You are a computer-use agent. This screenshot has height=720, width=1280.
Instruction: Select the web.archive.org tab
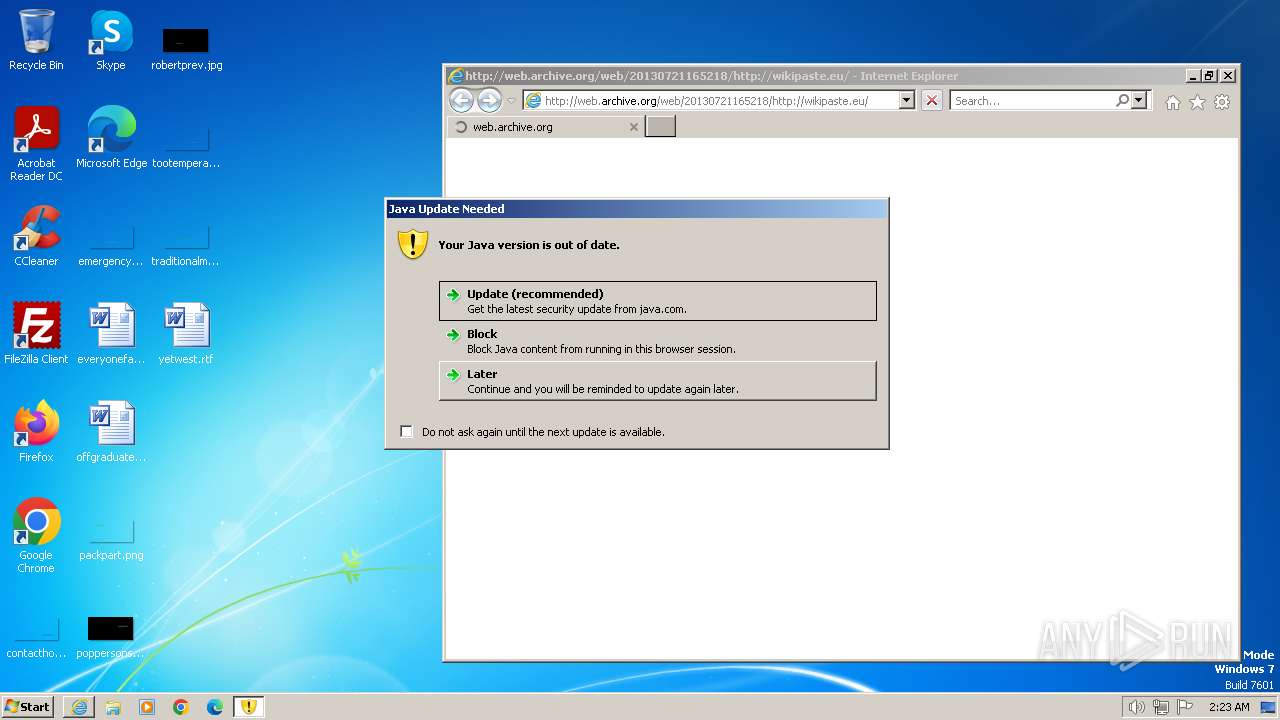point(546,127)
